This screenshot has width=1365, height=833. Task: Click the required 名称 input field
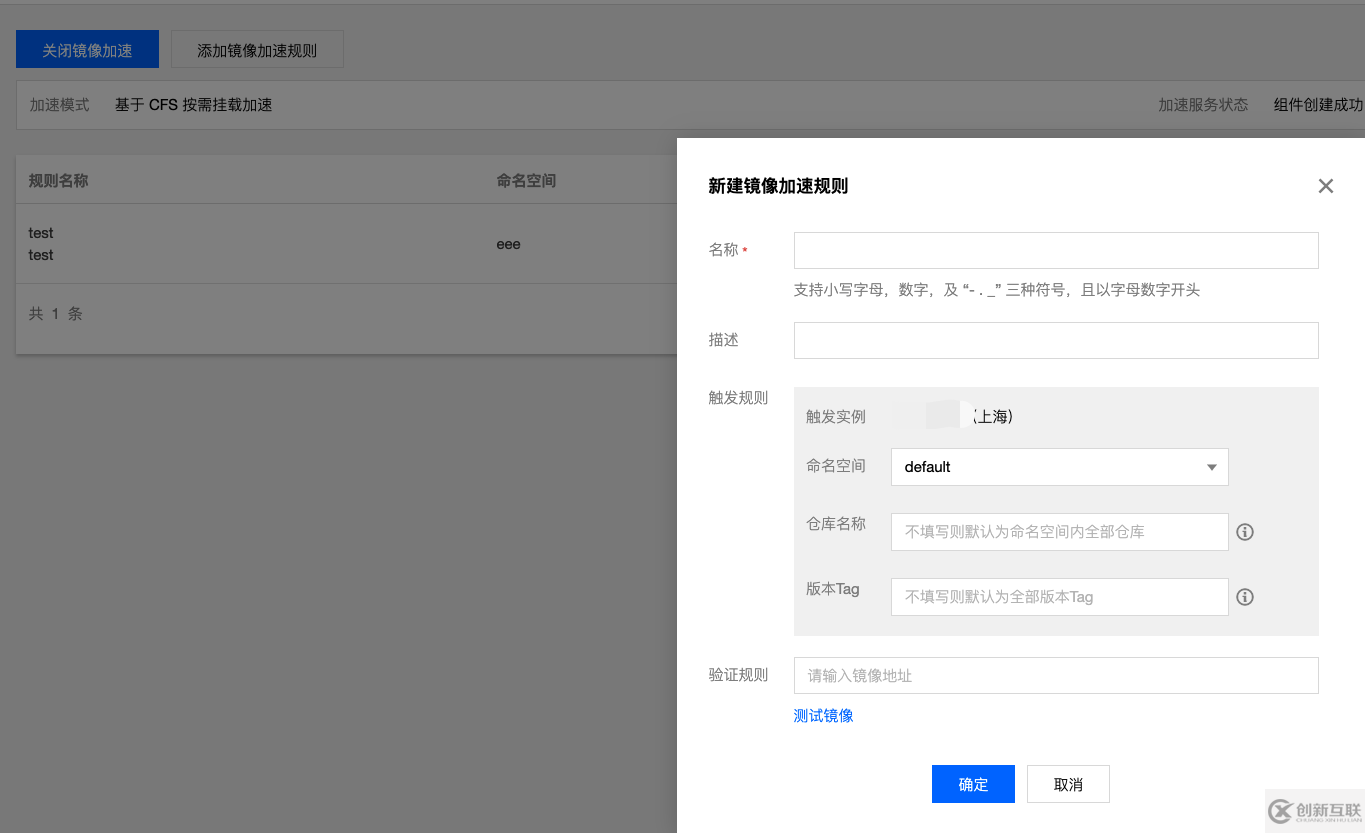point(1055,250)
